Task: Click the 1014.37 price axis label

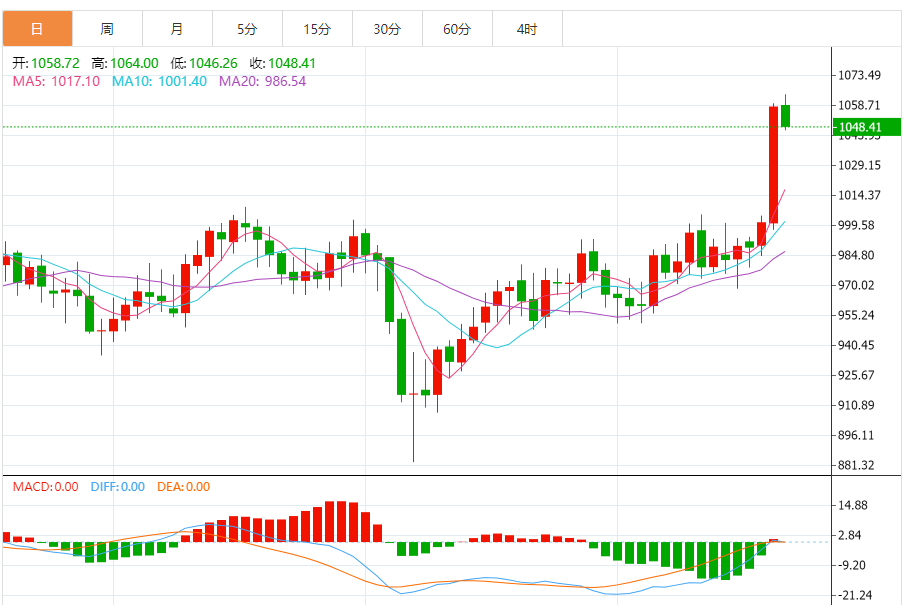Action: tap(859, 195)
